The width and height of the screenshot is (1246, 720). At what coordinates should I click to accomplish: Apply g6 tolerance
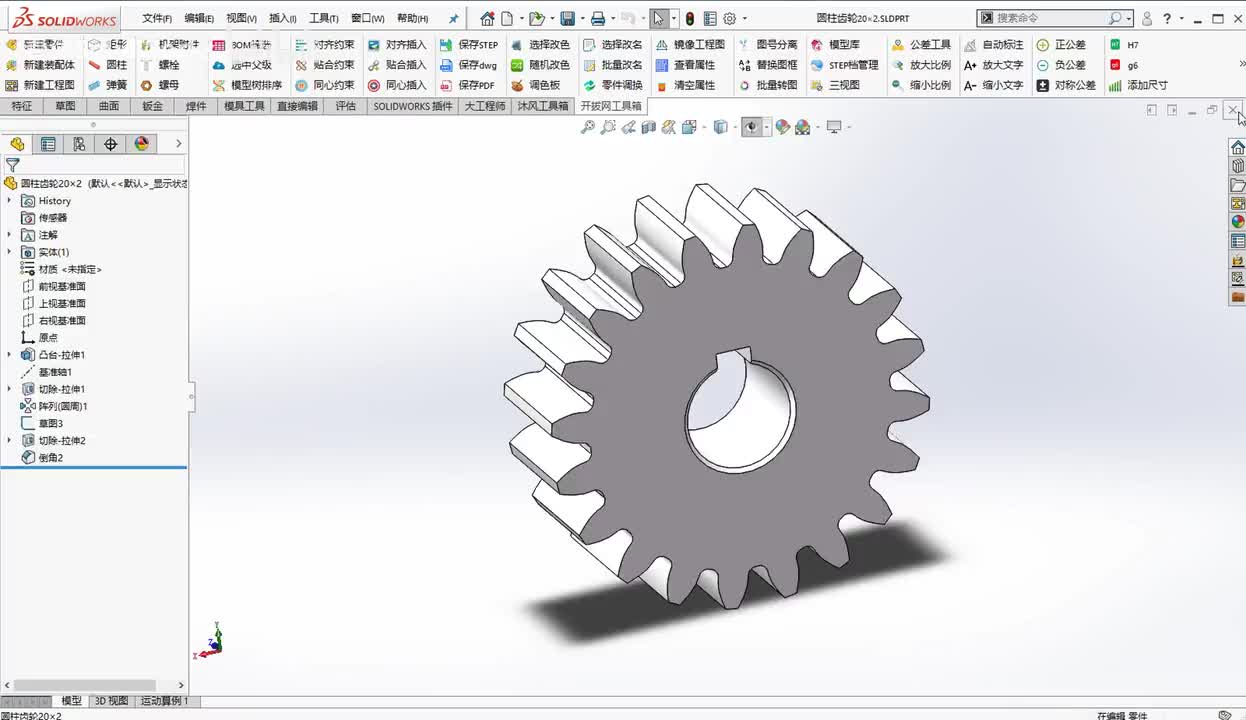(1124, 65)
